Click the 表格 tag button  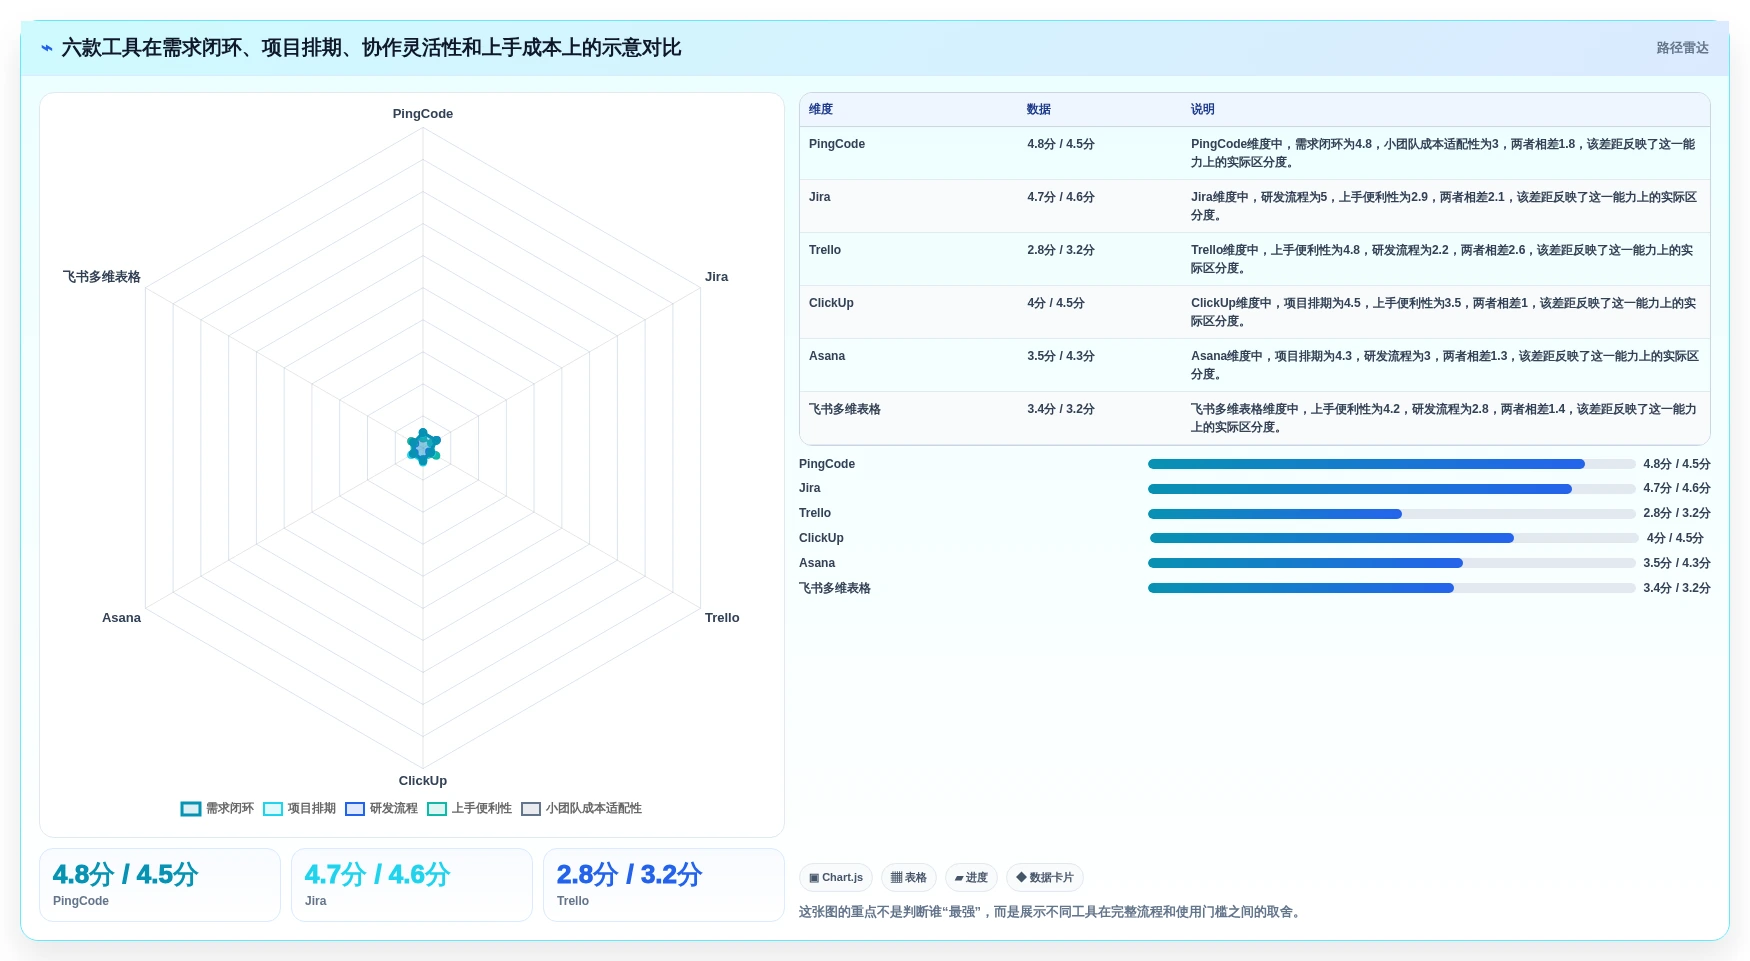coord(909,878)
